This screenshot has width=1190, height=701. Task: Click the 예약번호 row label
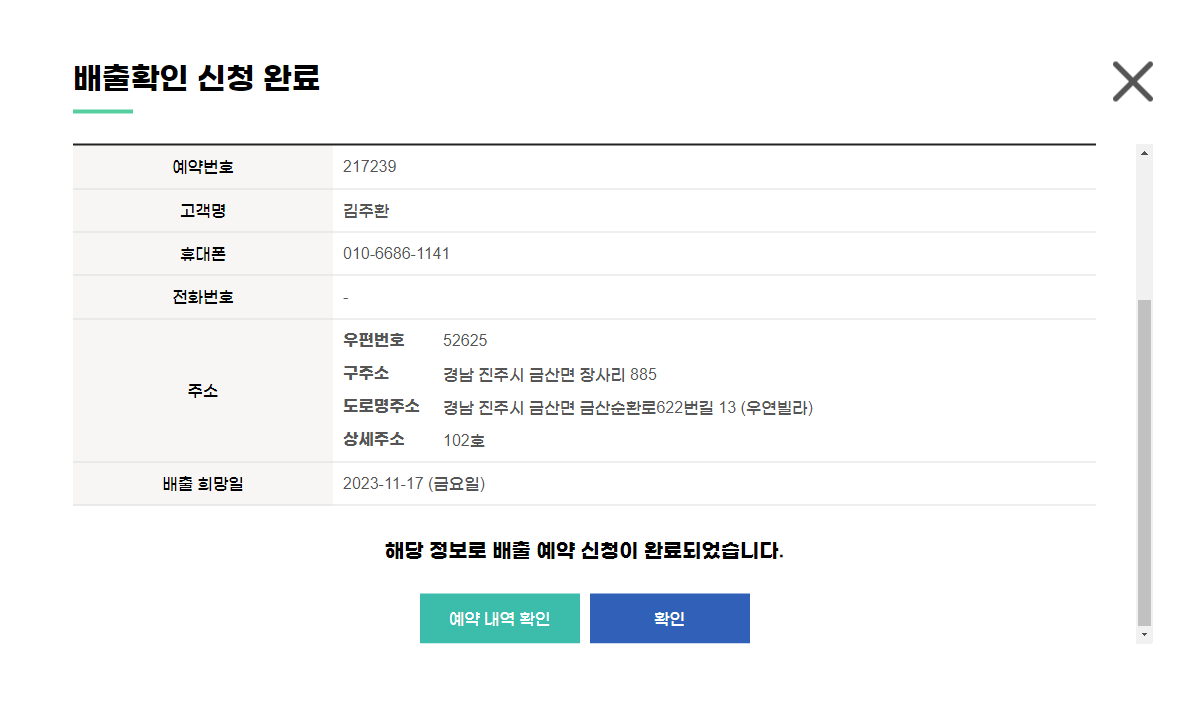click(203, 167)
